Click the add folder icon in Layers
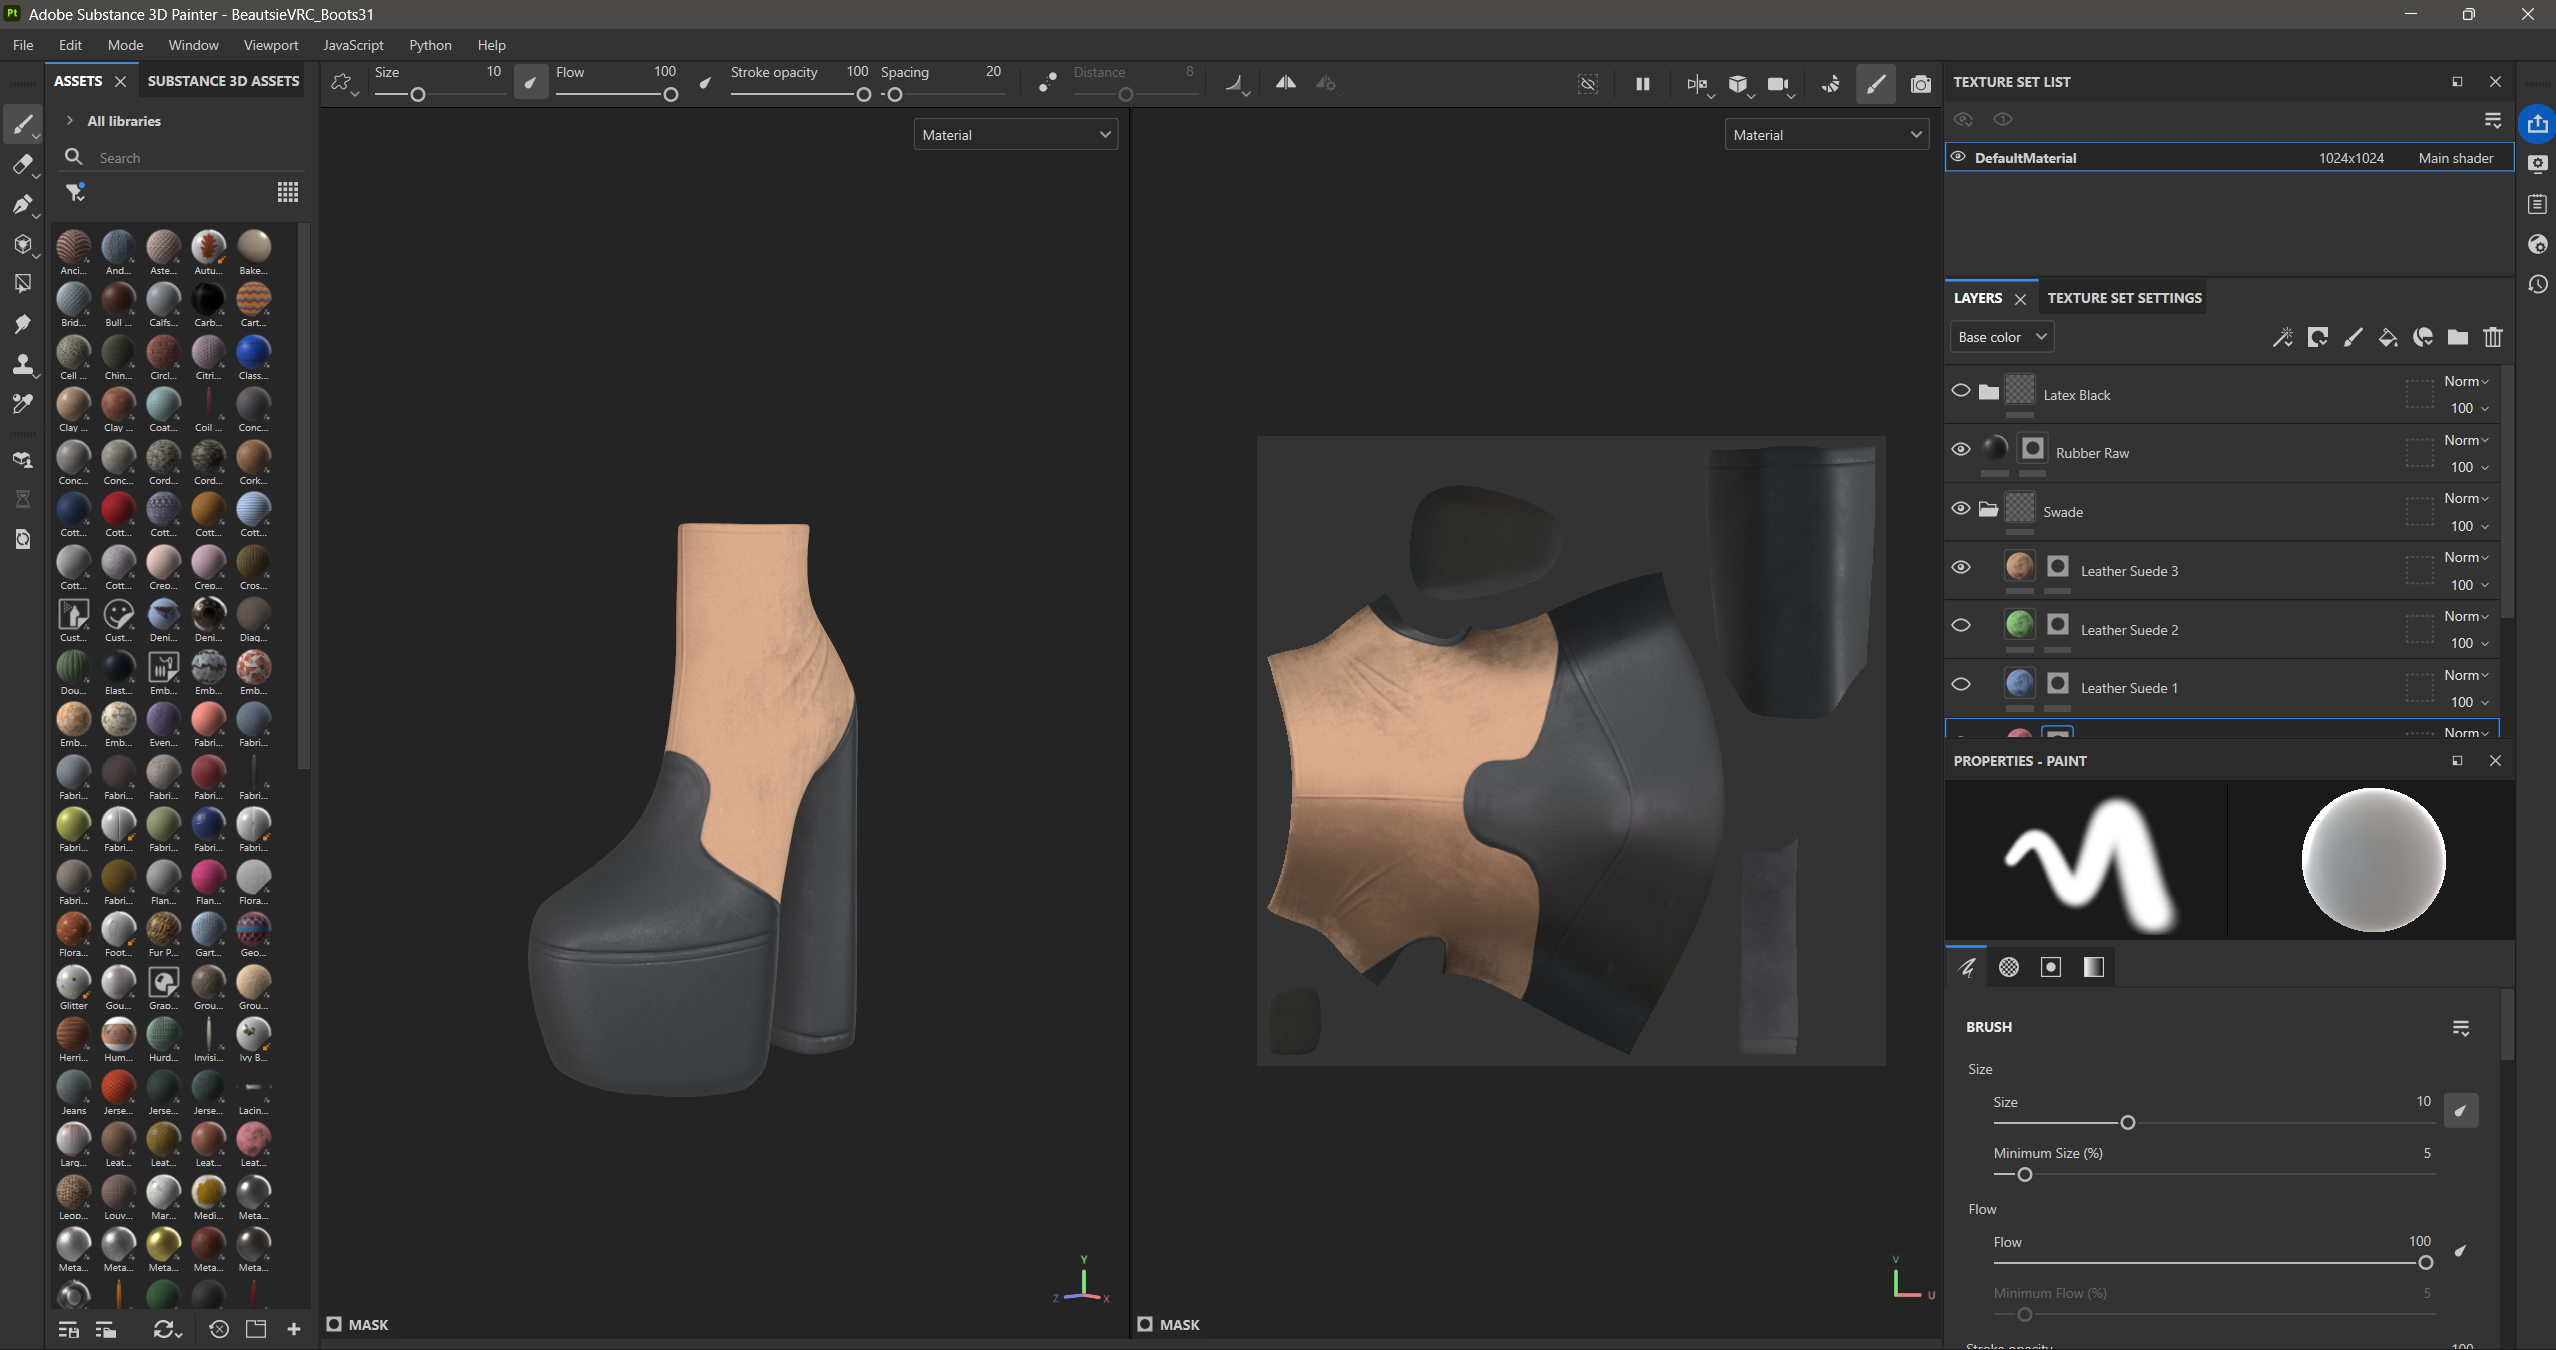The height and width of the screenshot is (1350, 2556). click(x=2457, y=337)
